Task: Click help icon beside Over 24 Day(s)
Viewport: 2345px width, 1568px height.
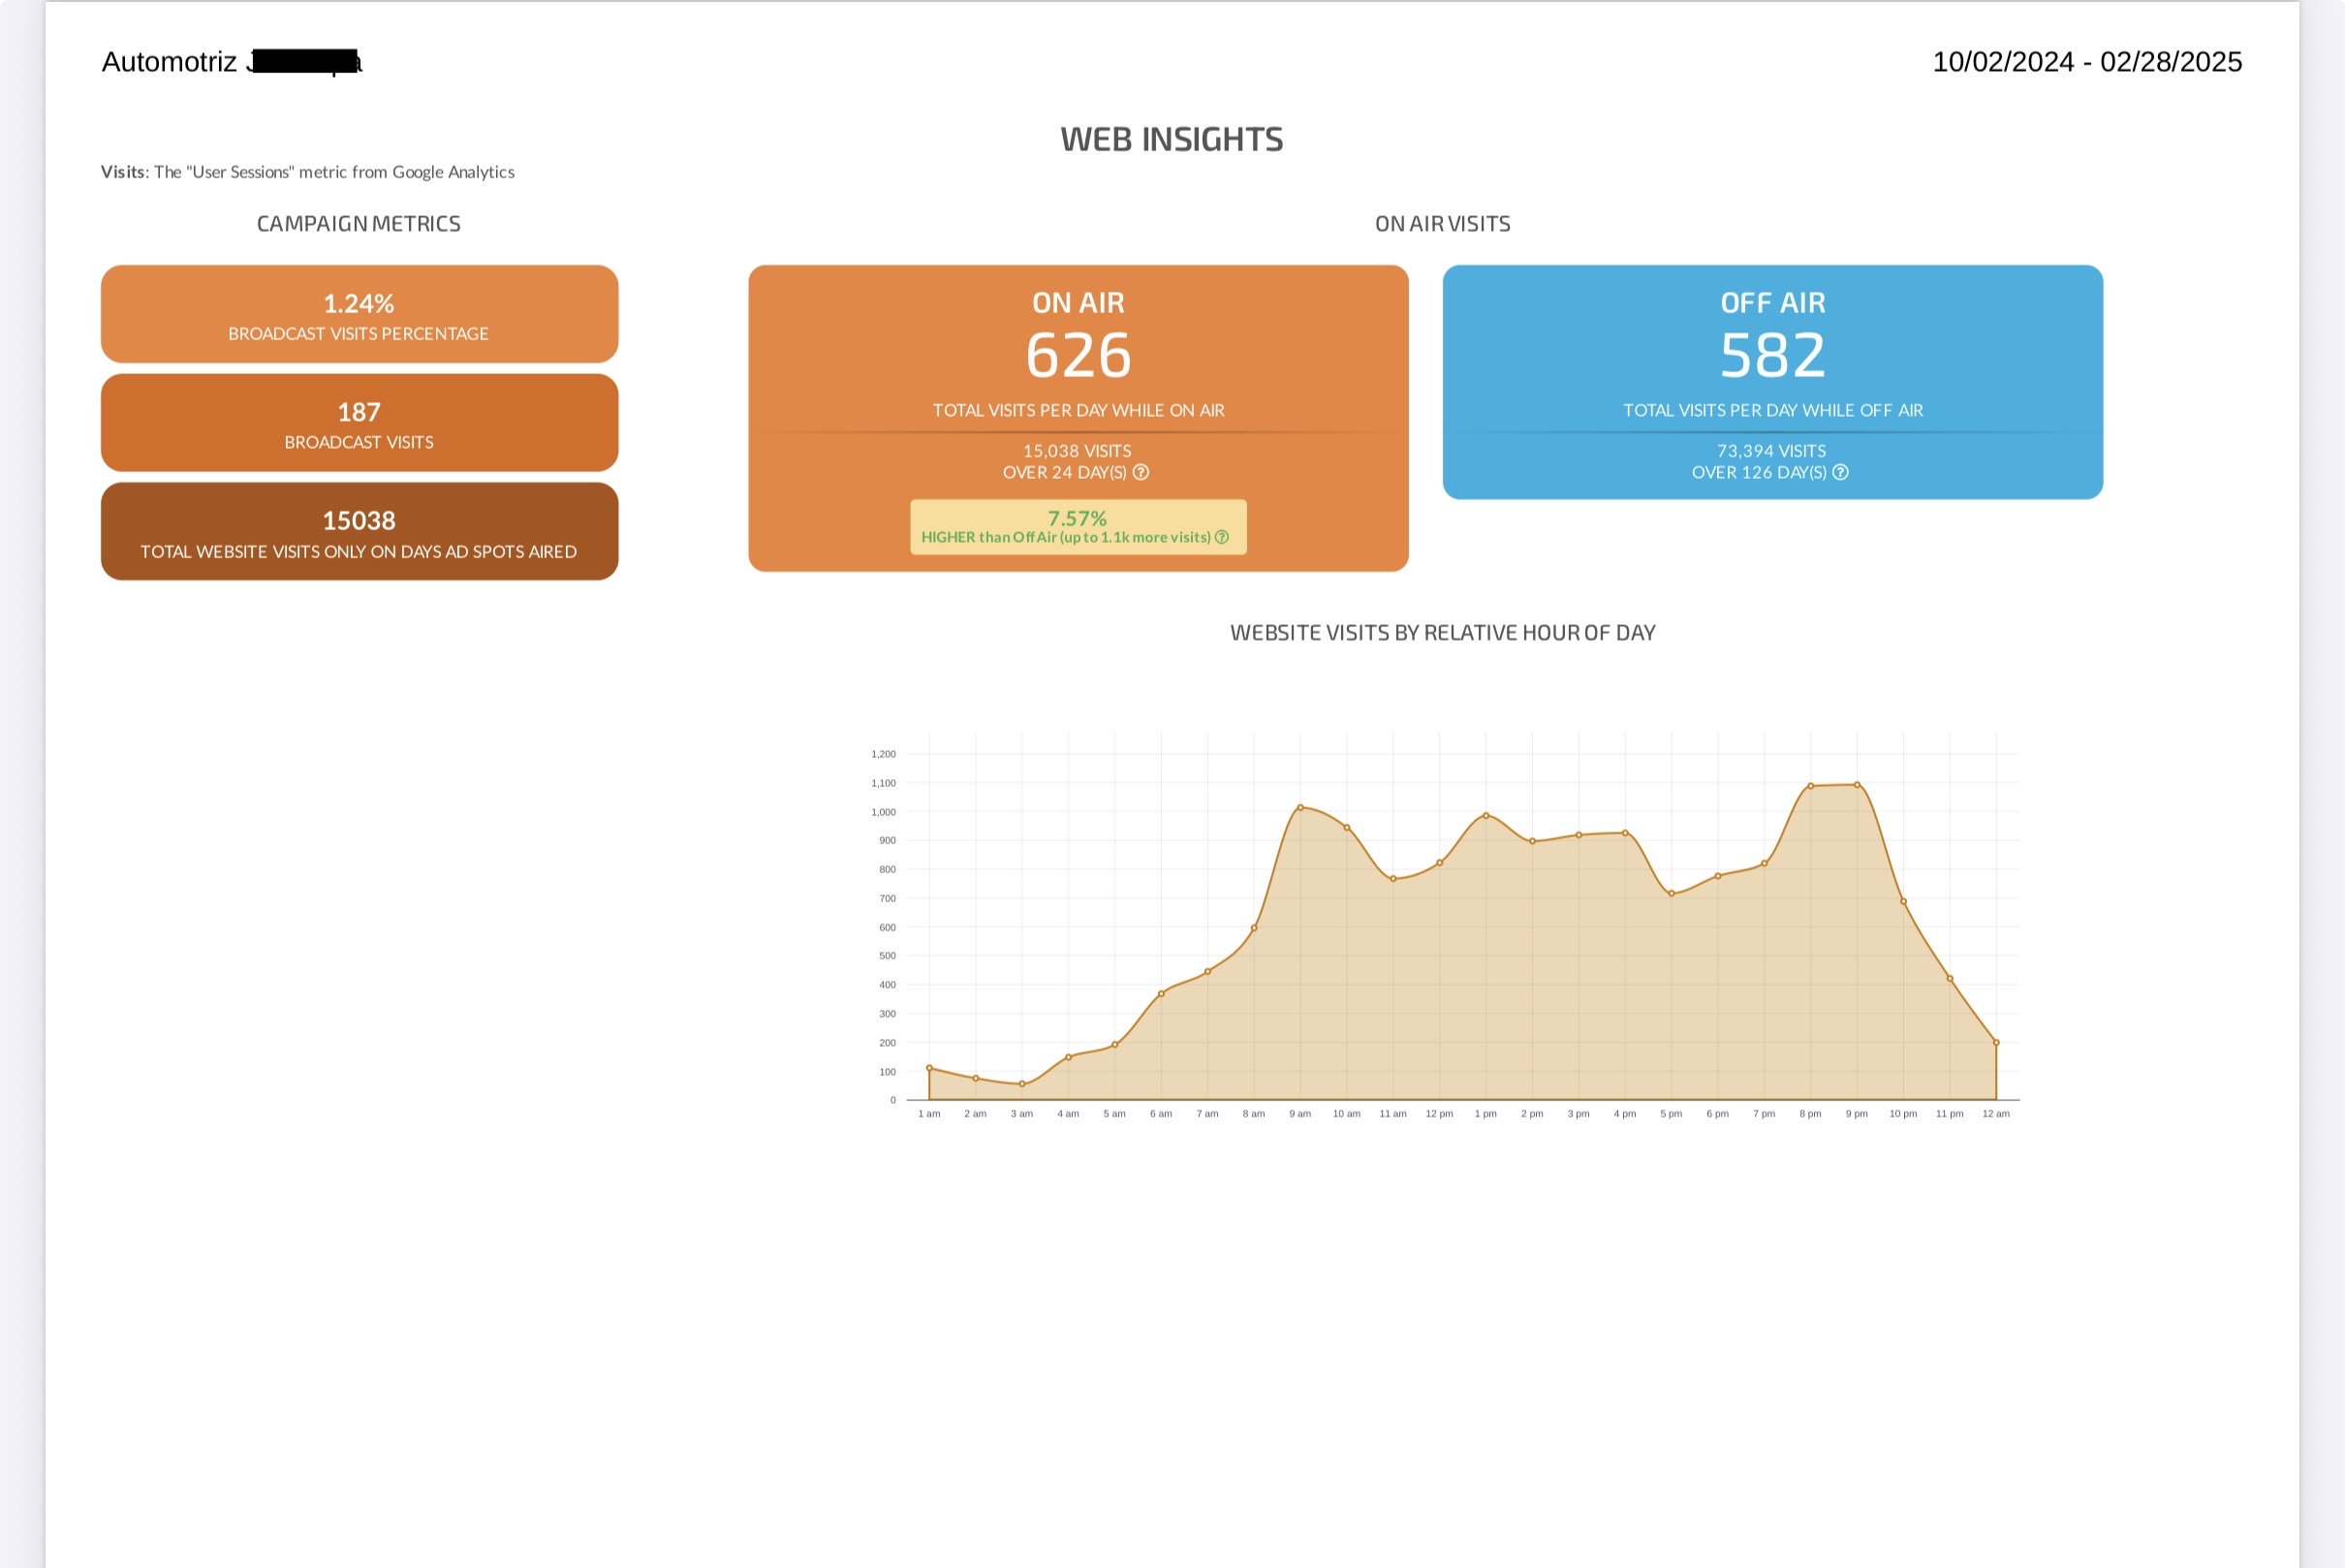Action: pos(1140,473)
